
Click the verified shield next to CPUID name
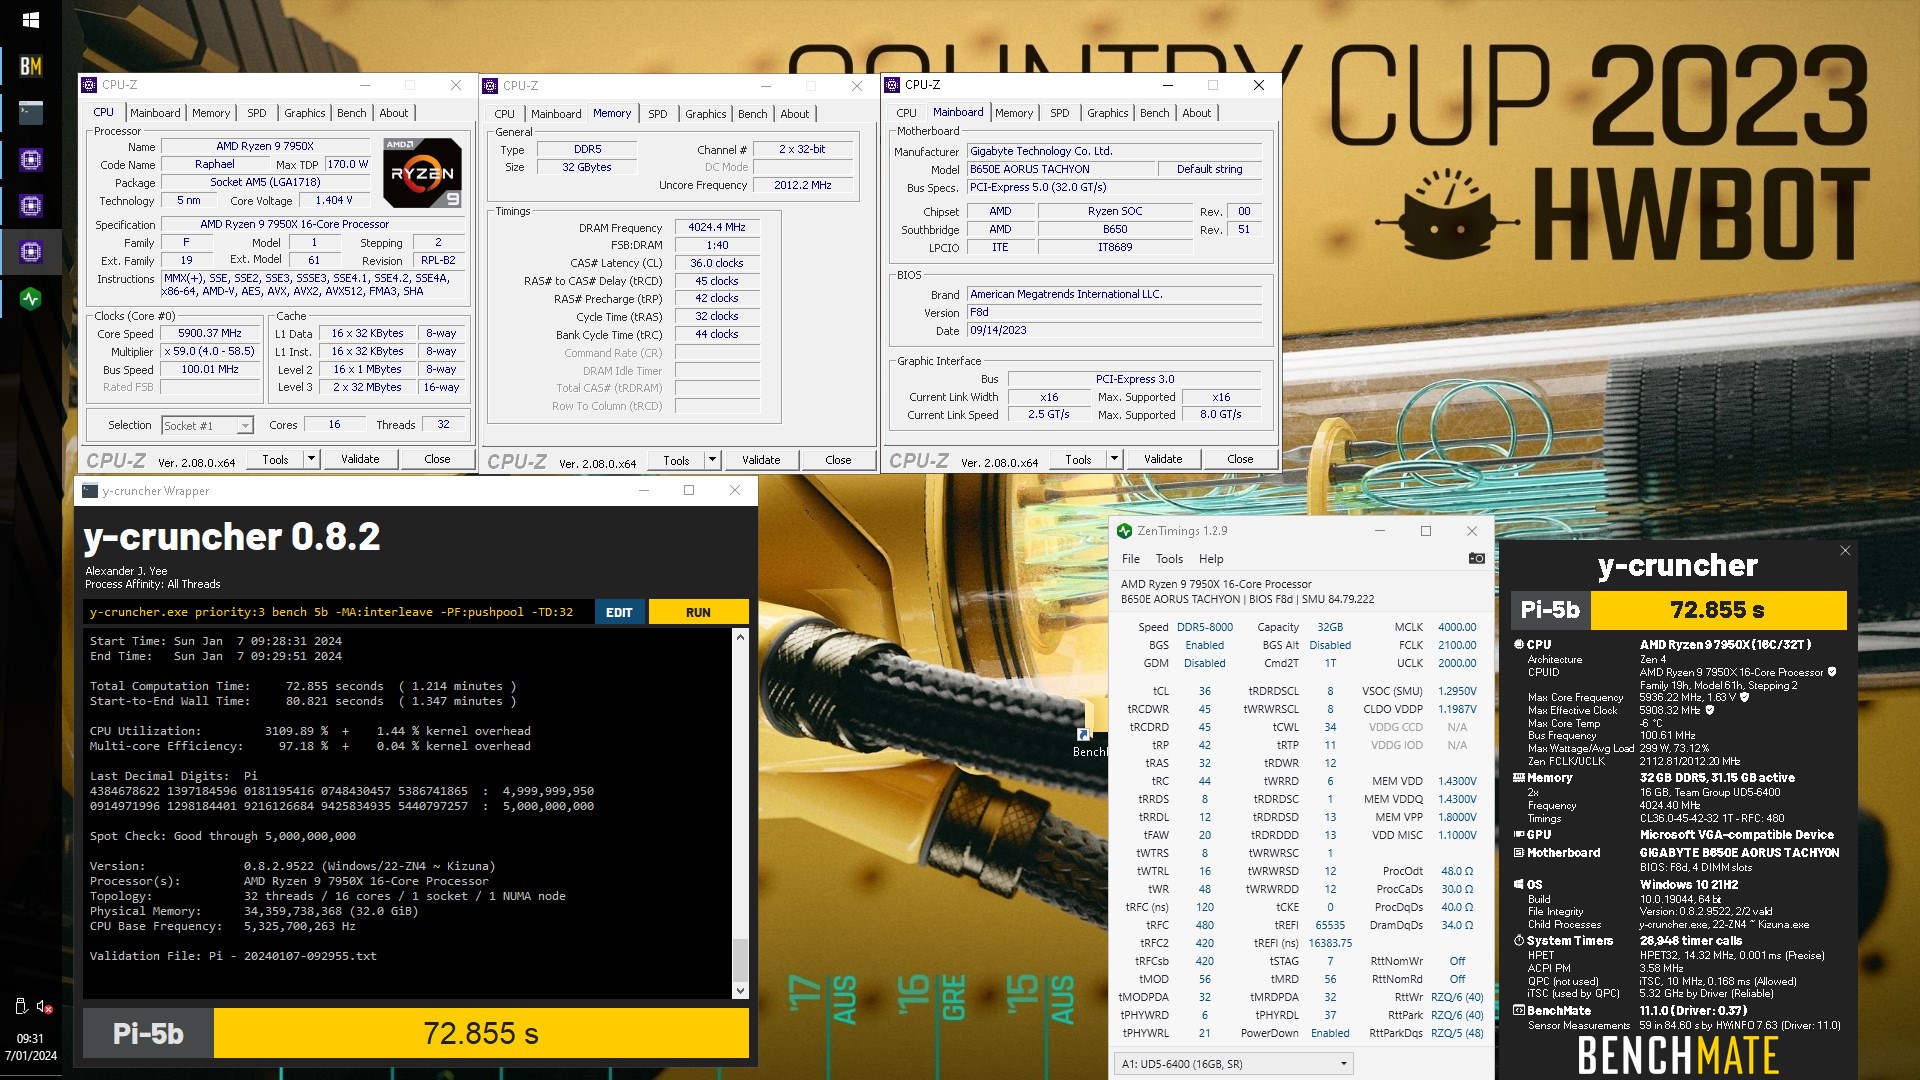pos(1832,672)
